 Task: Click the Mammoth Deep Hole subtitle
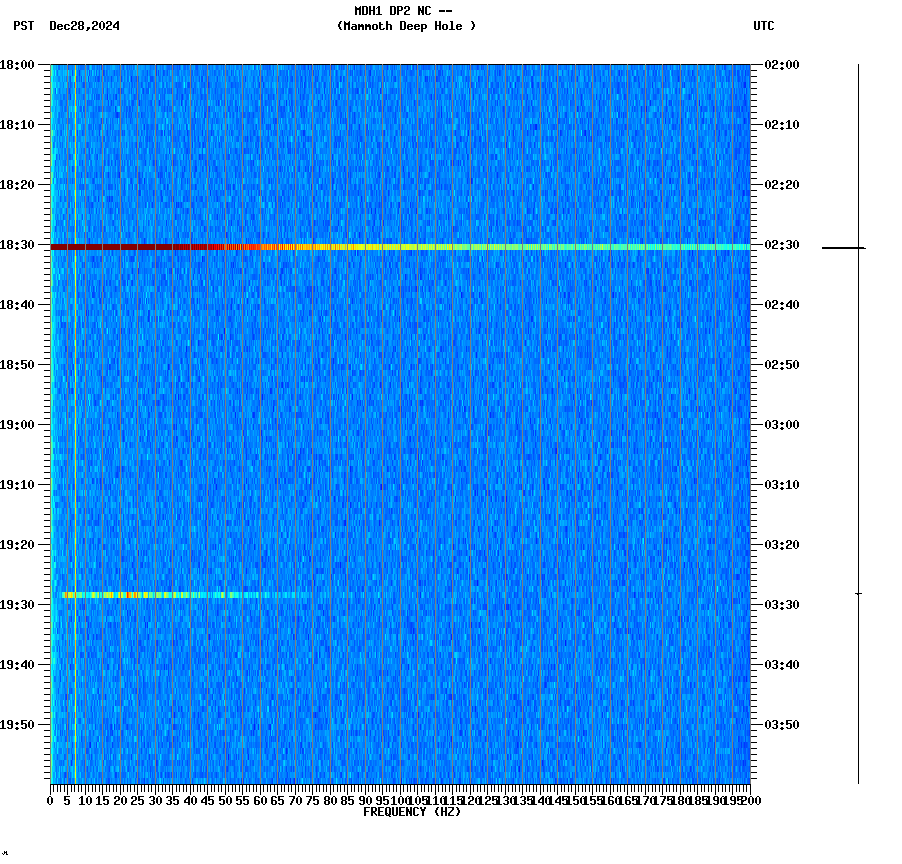point(407,27)
